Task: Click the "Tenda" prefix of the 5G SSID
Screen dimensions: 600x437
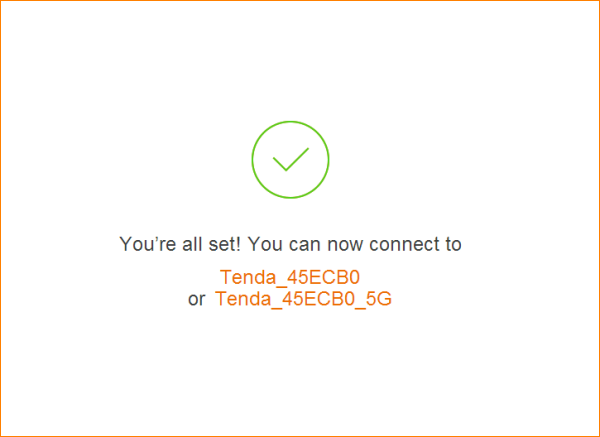Action: tap(243, 299)
